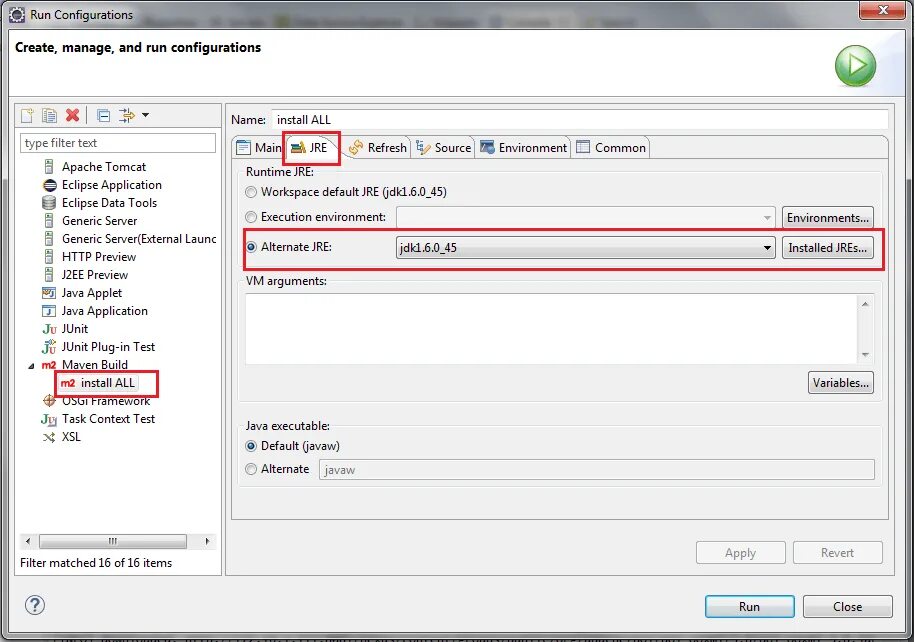The width and height of the screenshot is (915, 642).
Task: Click the J2EE Preview icon
Action: tap(50, 275)
